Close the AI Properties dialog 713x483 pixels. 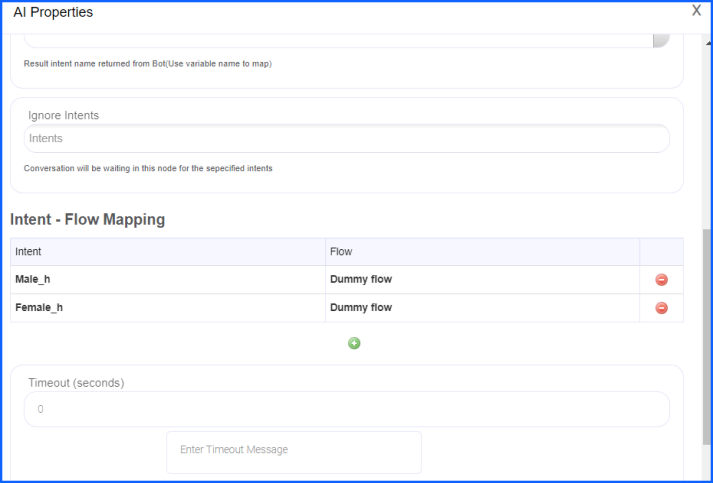[x=697, y=10]
